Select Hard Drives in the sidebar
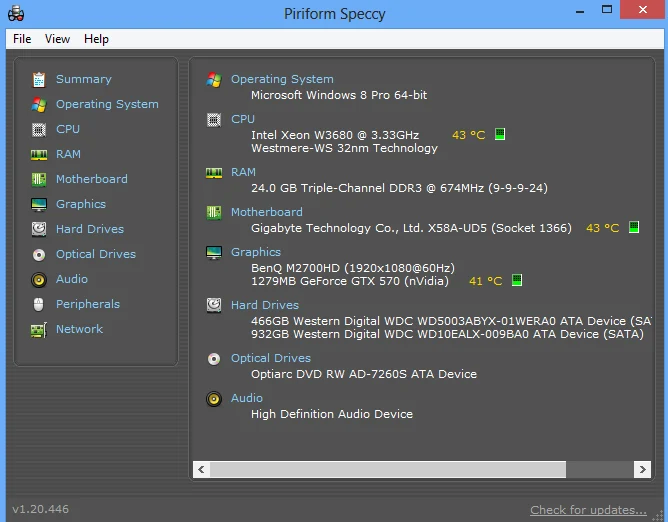Viewport: 668px width, 522px height. point(90,229)
